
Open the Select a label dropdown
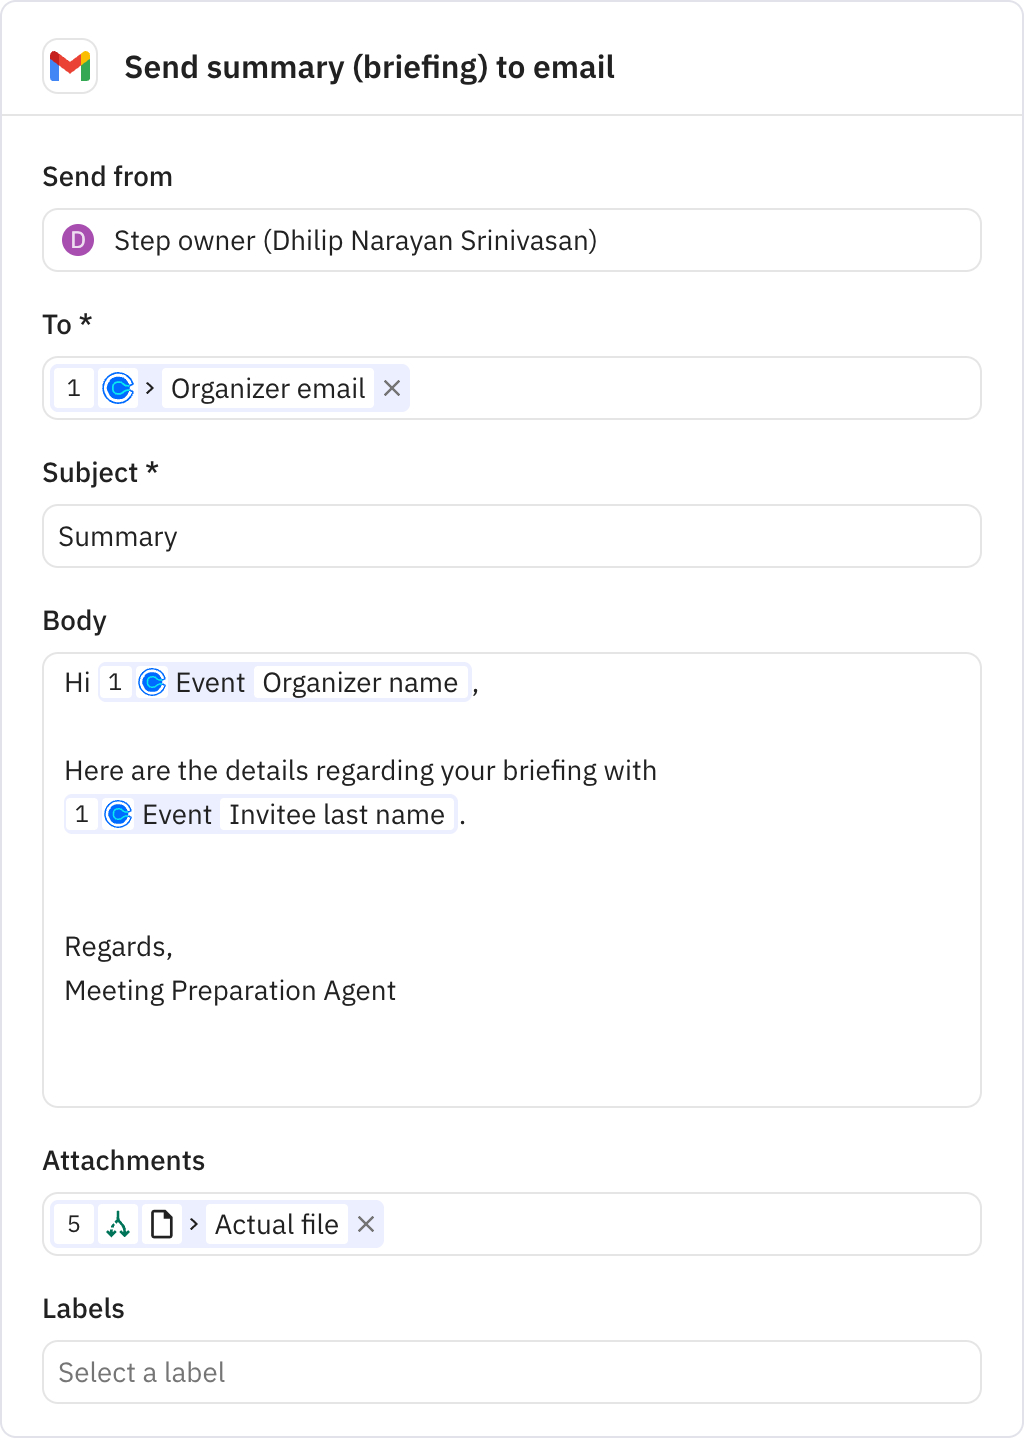coord(512,1372)
